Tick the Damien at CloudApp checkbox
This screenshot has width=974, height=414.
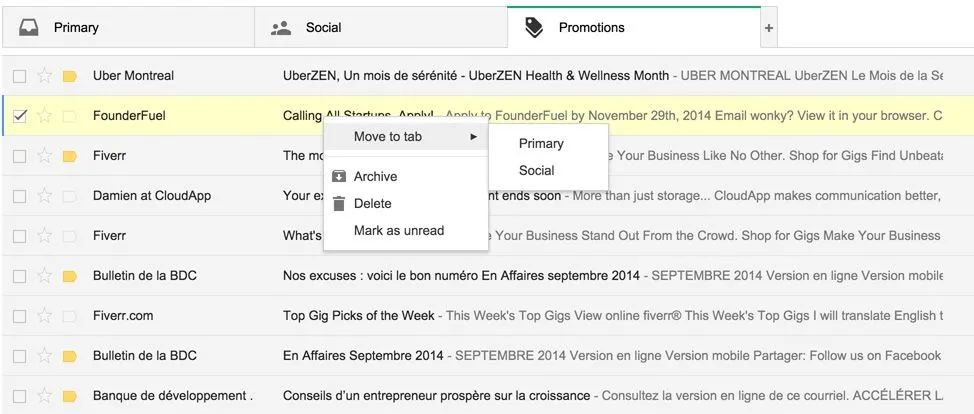coord(19,196)
